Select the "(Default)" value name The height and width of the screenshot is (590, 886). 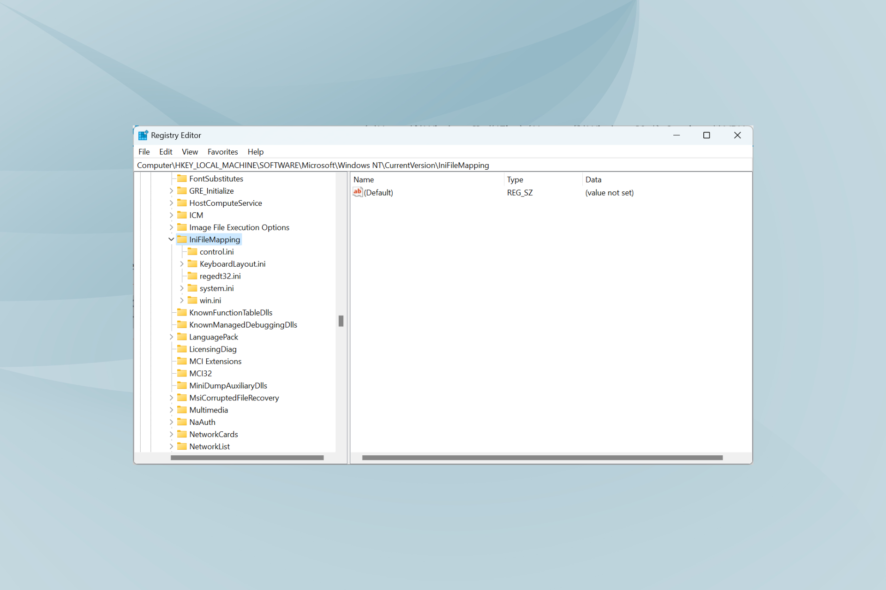(379, 193)
